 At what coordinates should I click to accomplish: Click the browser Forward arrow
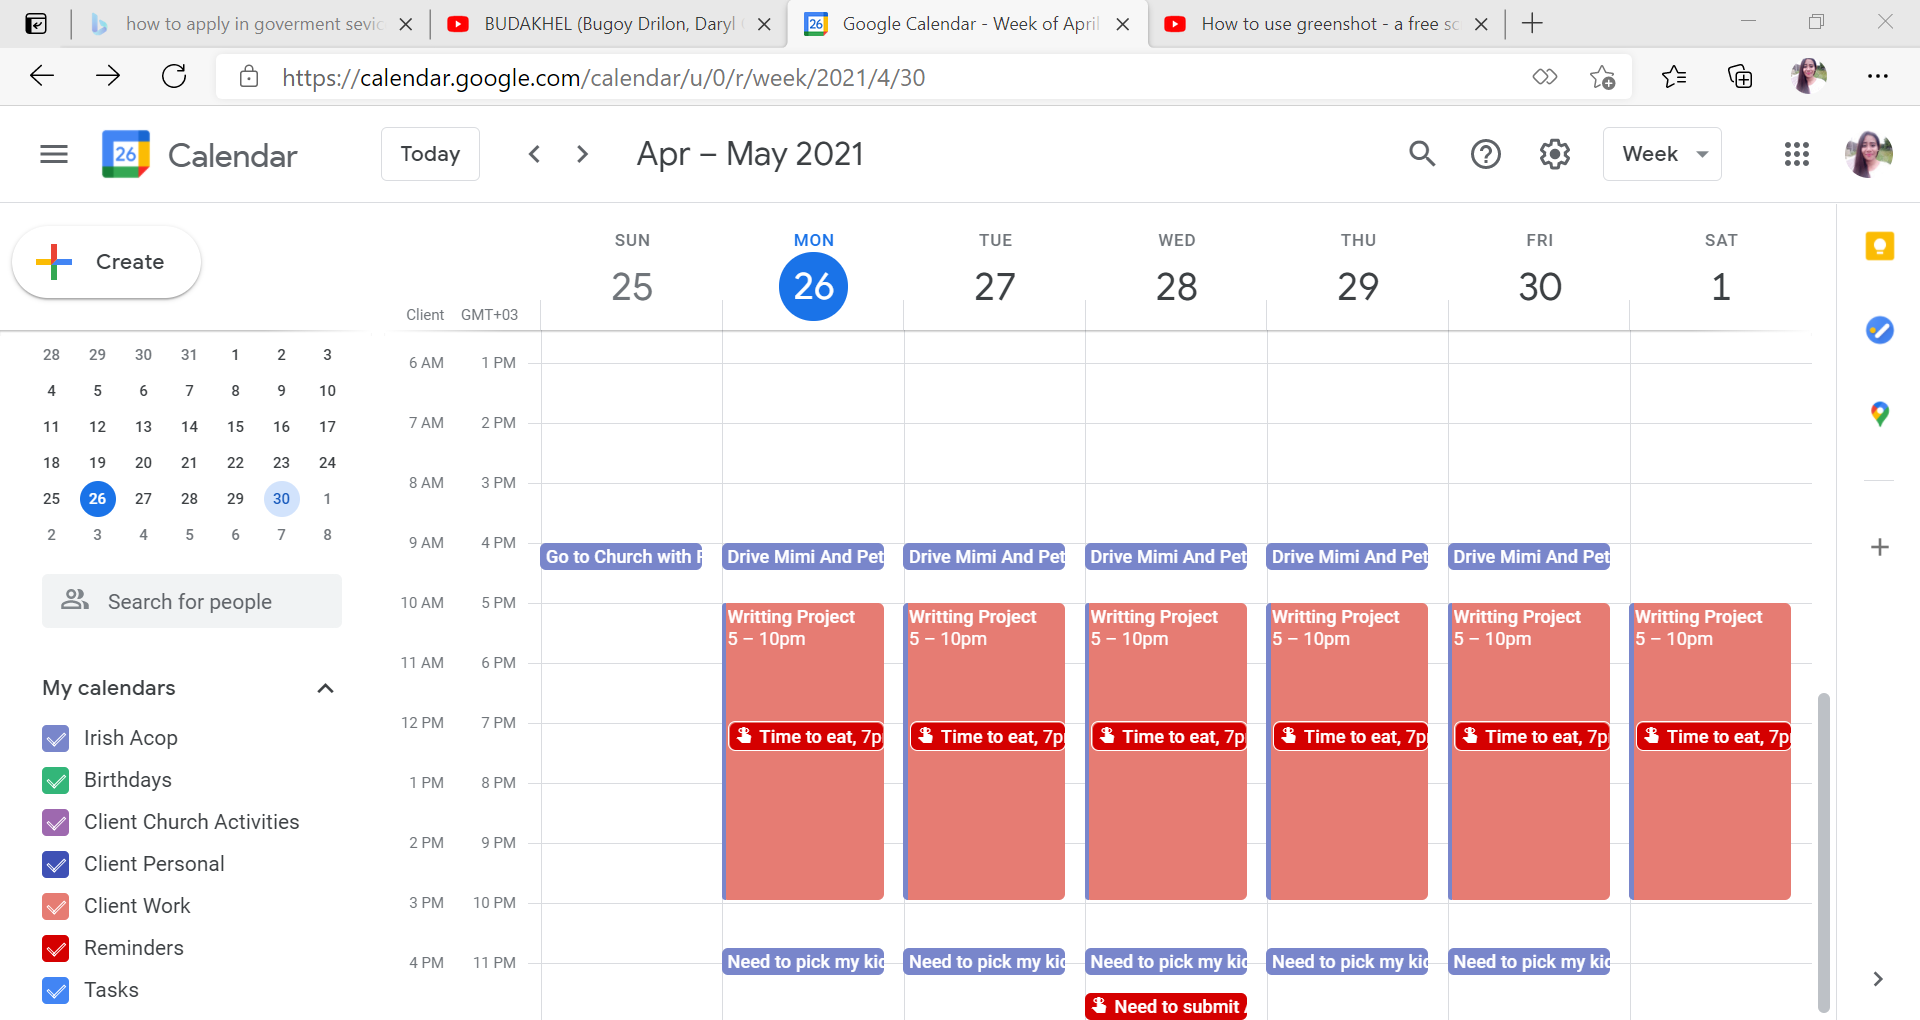pos(108,76)
